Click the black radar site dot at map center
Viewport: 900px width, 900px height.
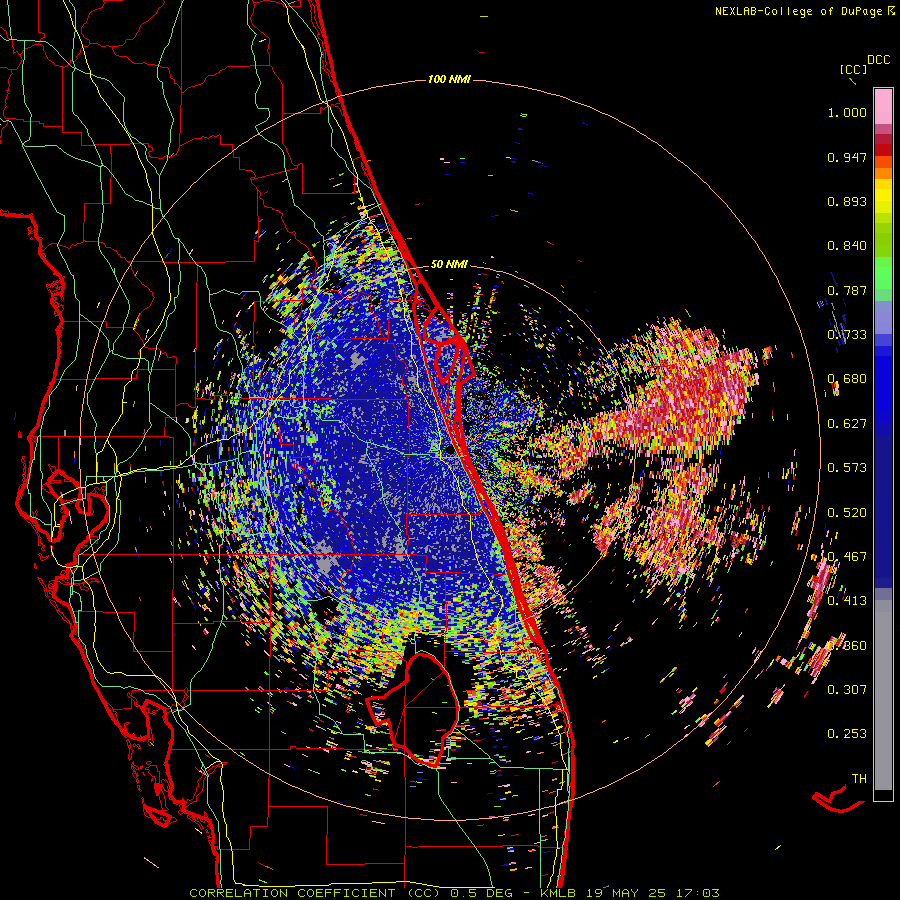(x=449, y=451)
